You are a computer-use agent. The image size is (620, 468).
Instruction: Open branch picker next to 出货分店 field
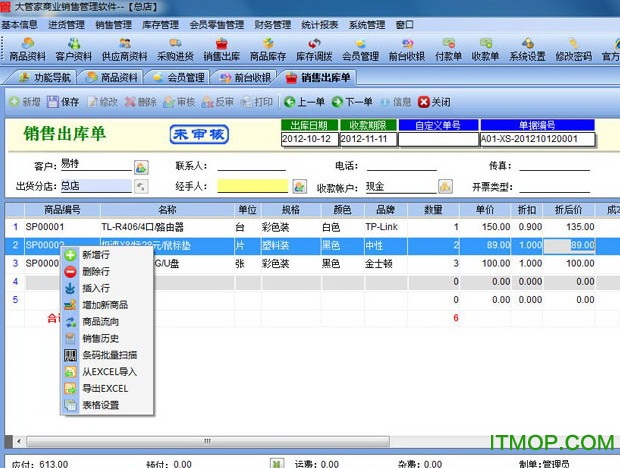click(x=141, y=187)
